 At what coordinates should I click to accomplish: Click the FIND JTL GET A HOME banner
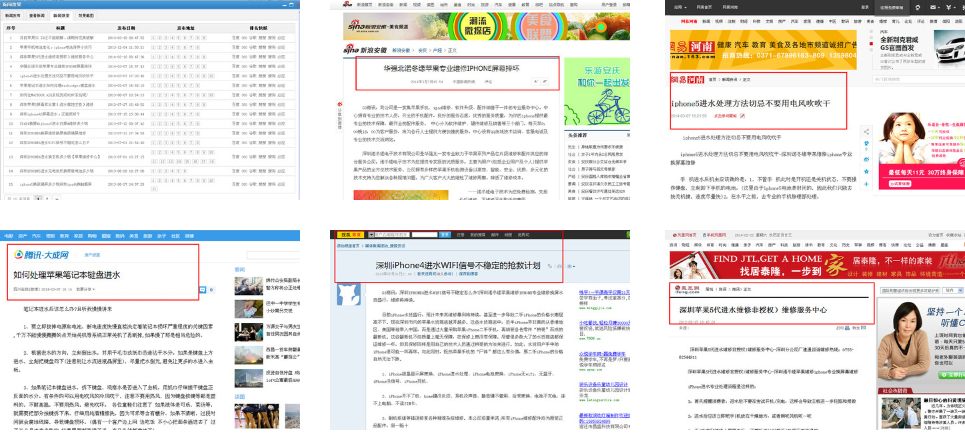point(817,265)
